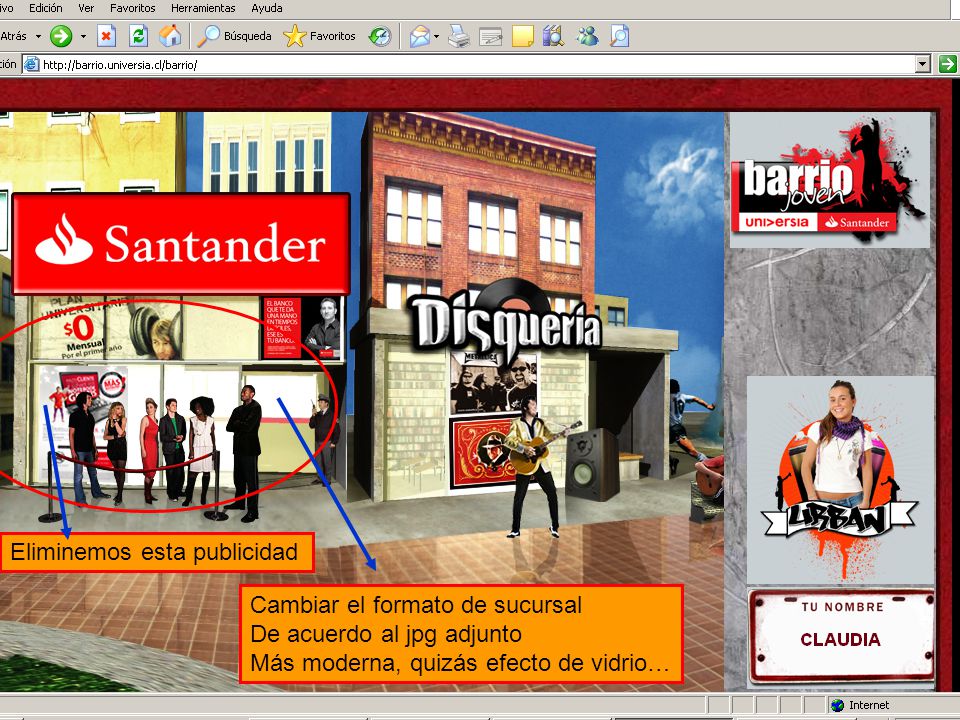Viewport: 960px width, 720px height.
Task: Open the Favoritos star toolbar button
Action: pos(320,36)
